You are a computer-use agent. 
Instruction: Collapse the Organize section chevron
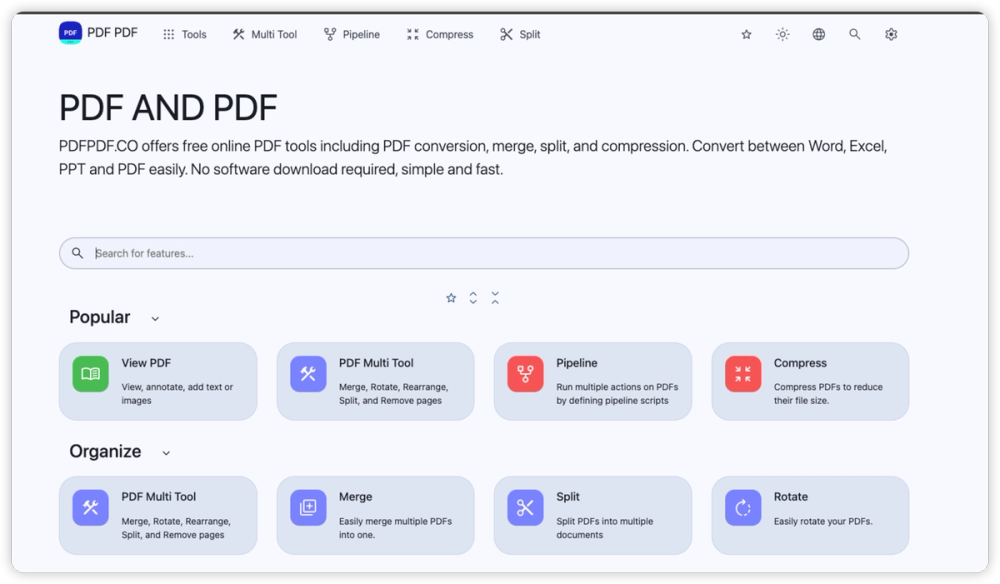pyautogui.click(x=166, y=453)
